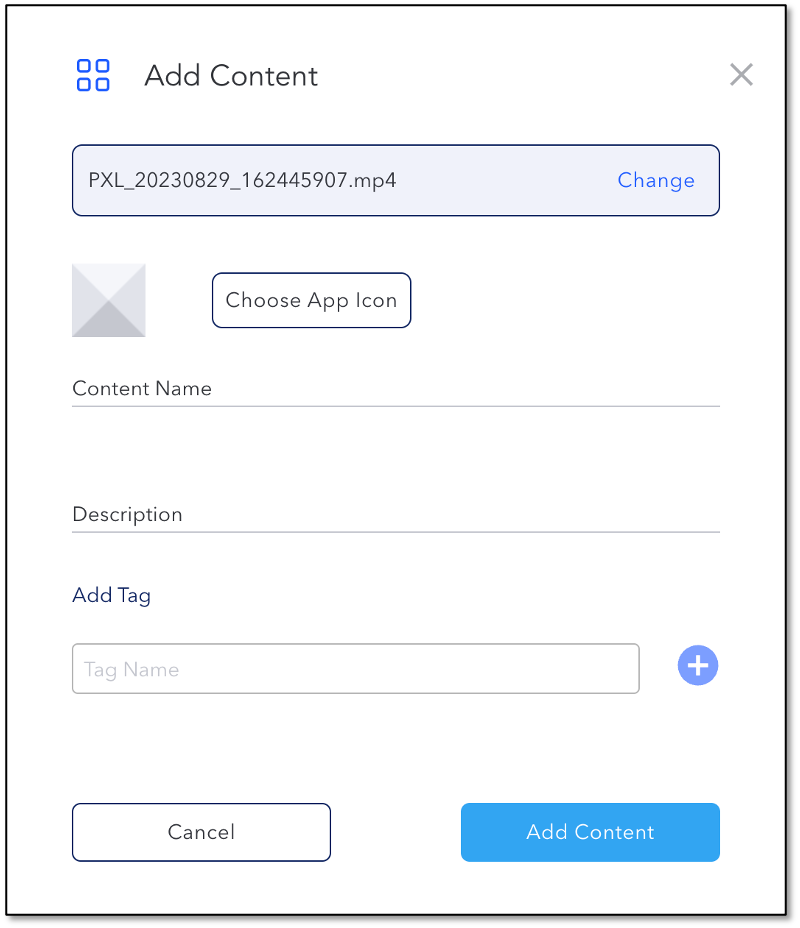The width and height of the screenshot is (800, 928).
Task: Click the Add Content dialog heading text
Action: pos(231,76)
